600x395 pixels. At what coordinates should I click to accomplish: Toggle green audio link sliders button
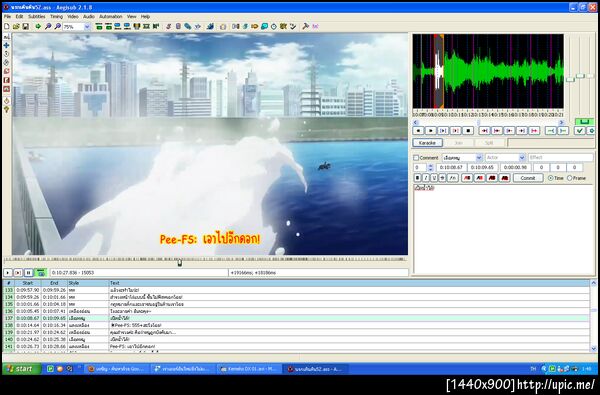coord(584,122)
